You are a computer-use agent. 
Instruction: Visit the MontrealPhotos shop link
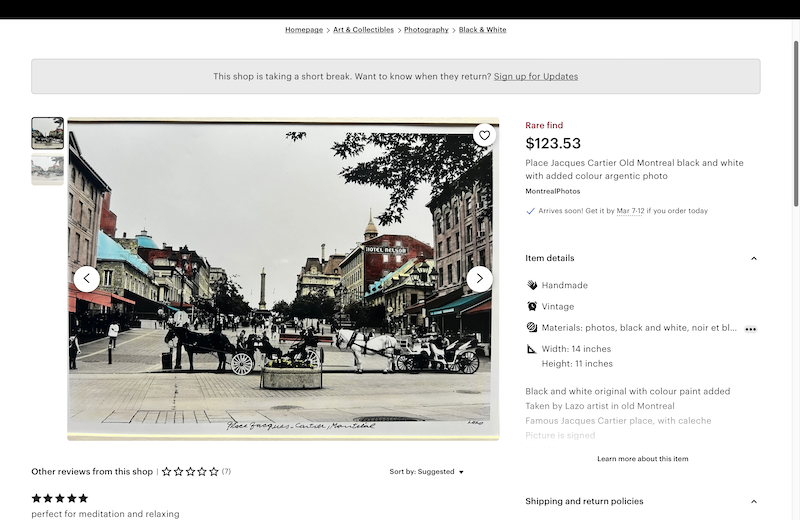point(552,191)
